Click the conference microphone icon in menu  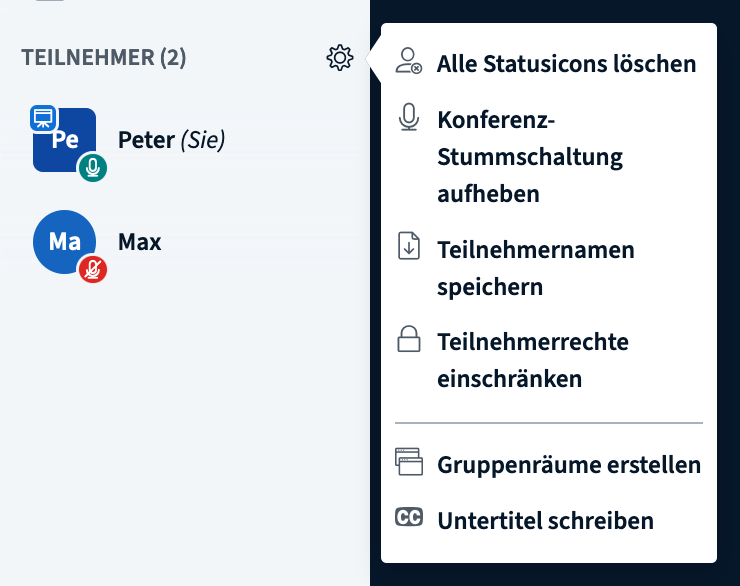pos(409,117)
